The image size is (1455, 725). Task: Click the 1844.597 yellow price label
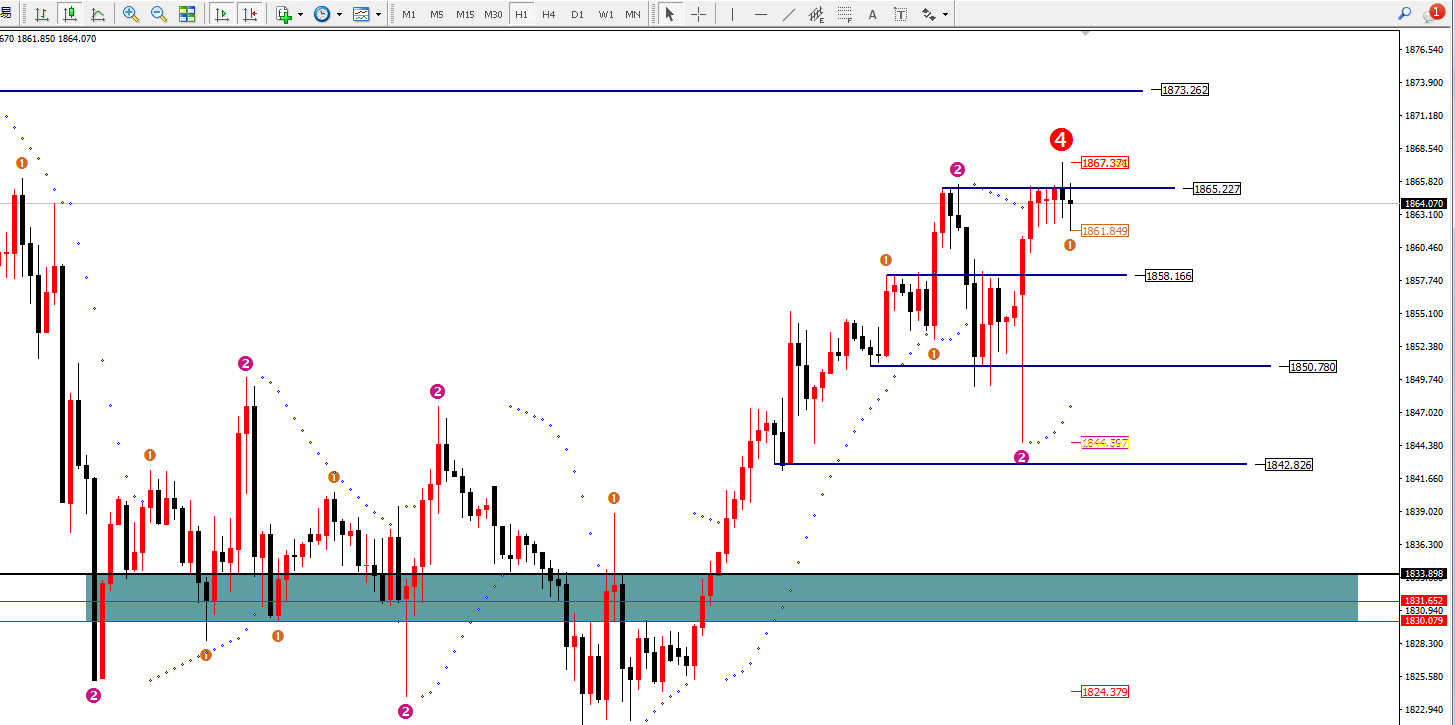tap(1105, 442)
